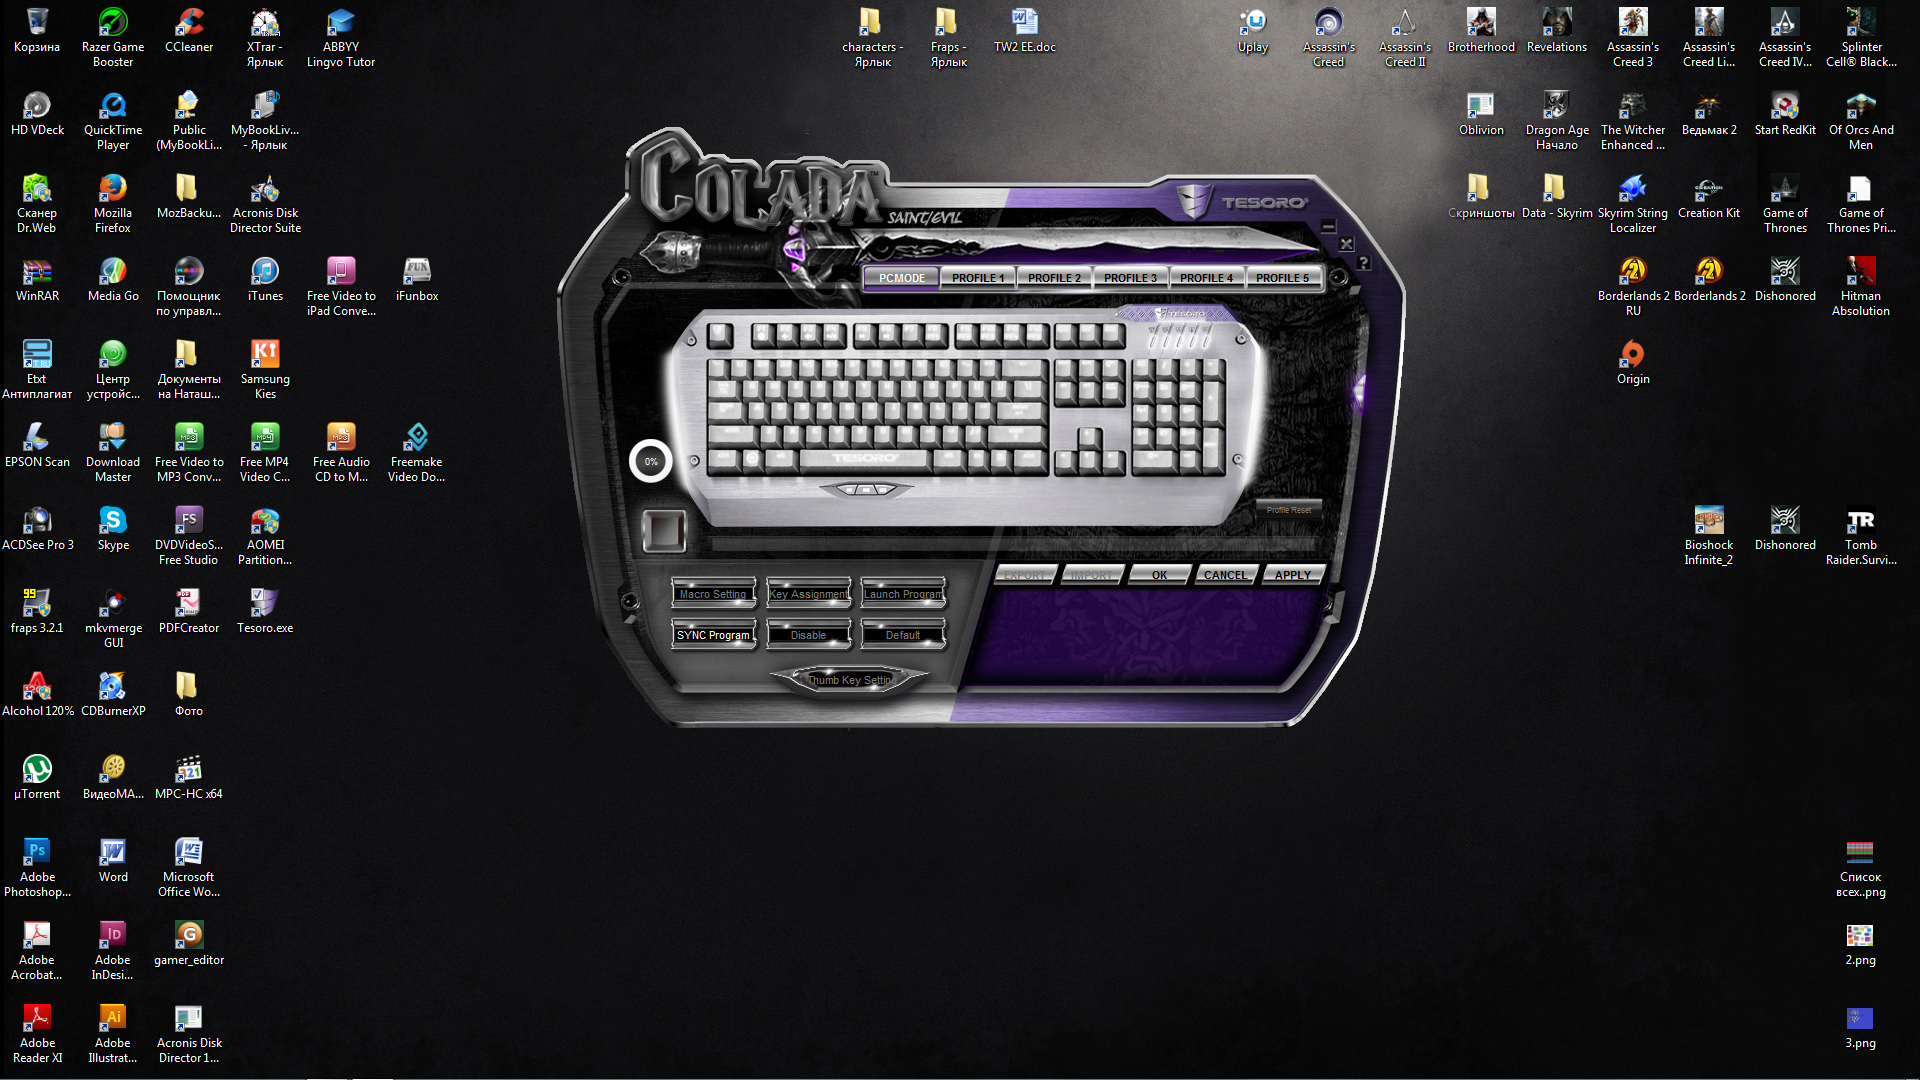Click the SYNC Program button

click(x=713, y=635)
